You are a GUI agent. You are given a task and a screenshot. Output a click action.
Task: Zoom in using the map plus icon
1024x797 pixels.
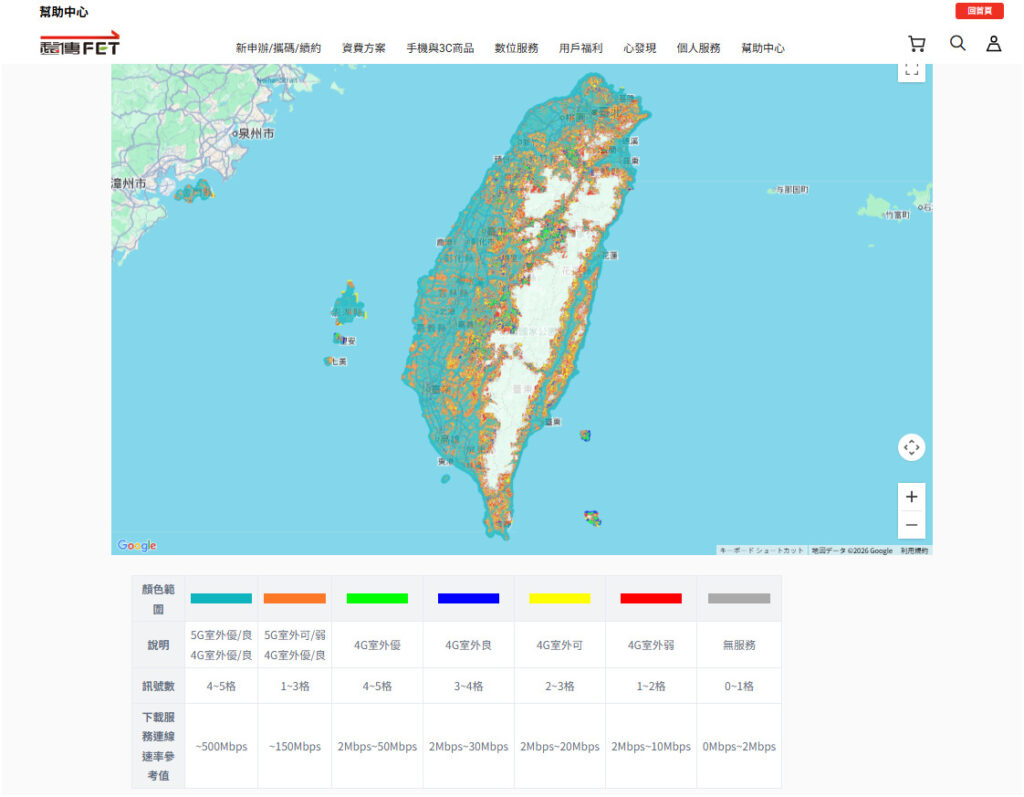[x=911, y=496]
